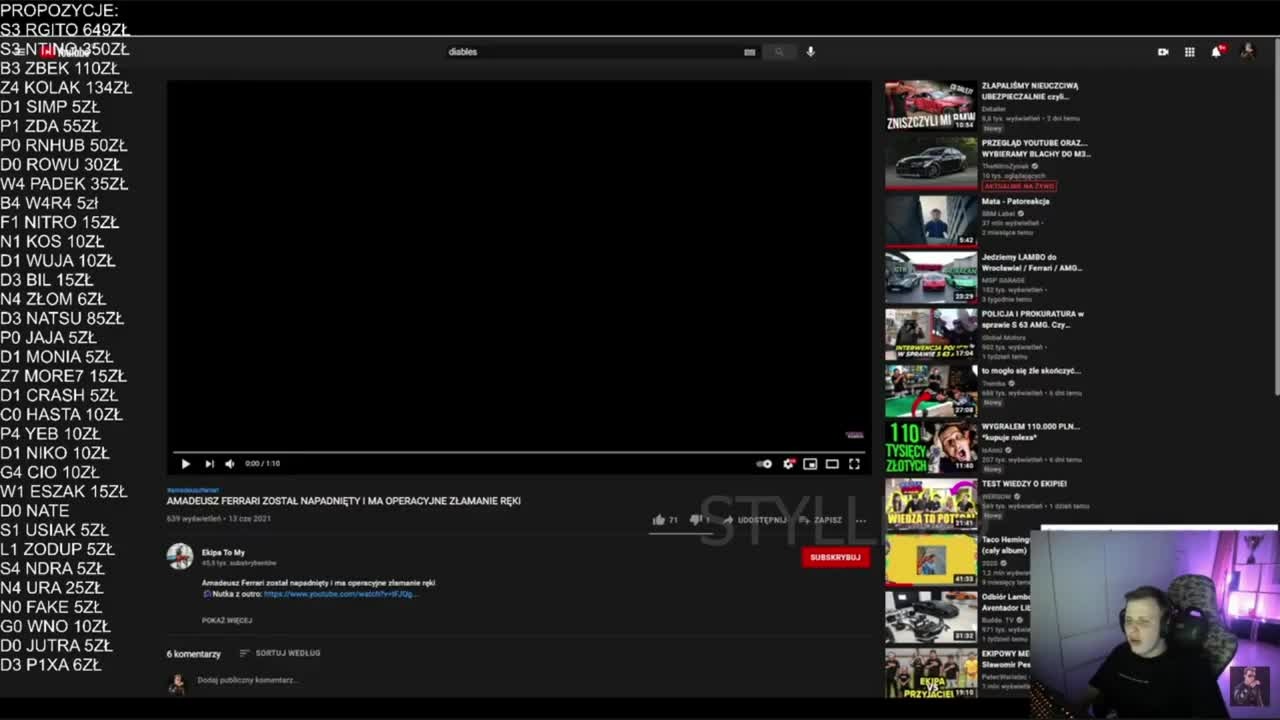1280x720 pixels.
Task: Like the video with thumbs up
Action: click(658, 520)
